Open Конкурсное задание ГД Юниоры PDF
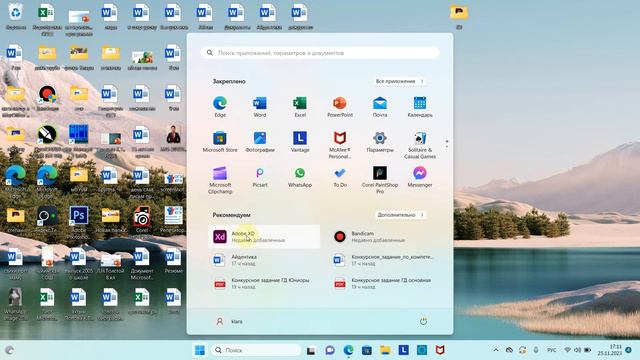Viewport: 640px width, 360px height. 264,283
